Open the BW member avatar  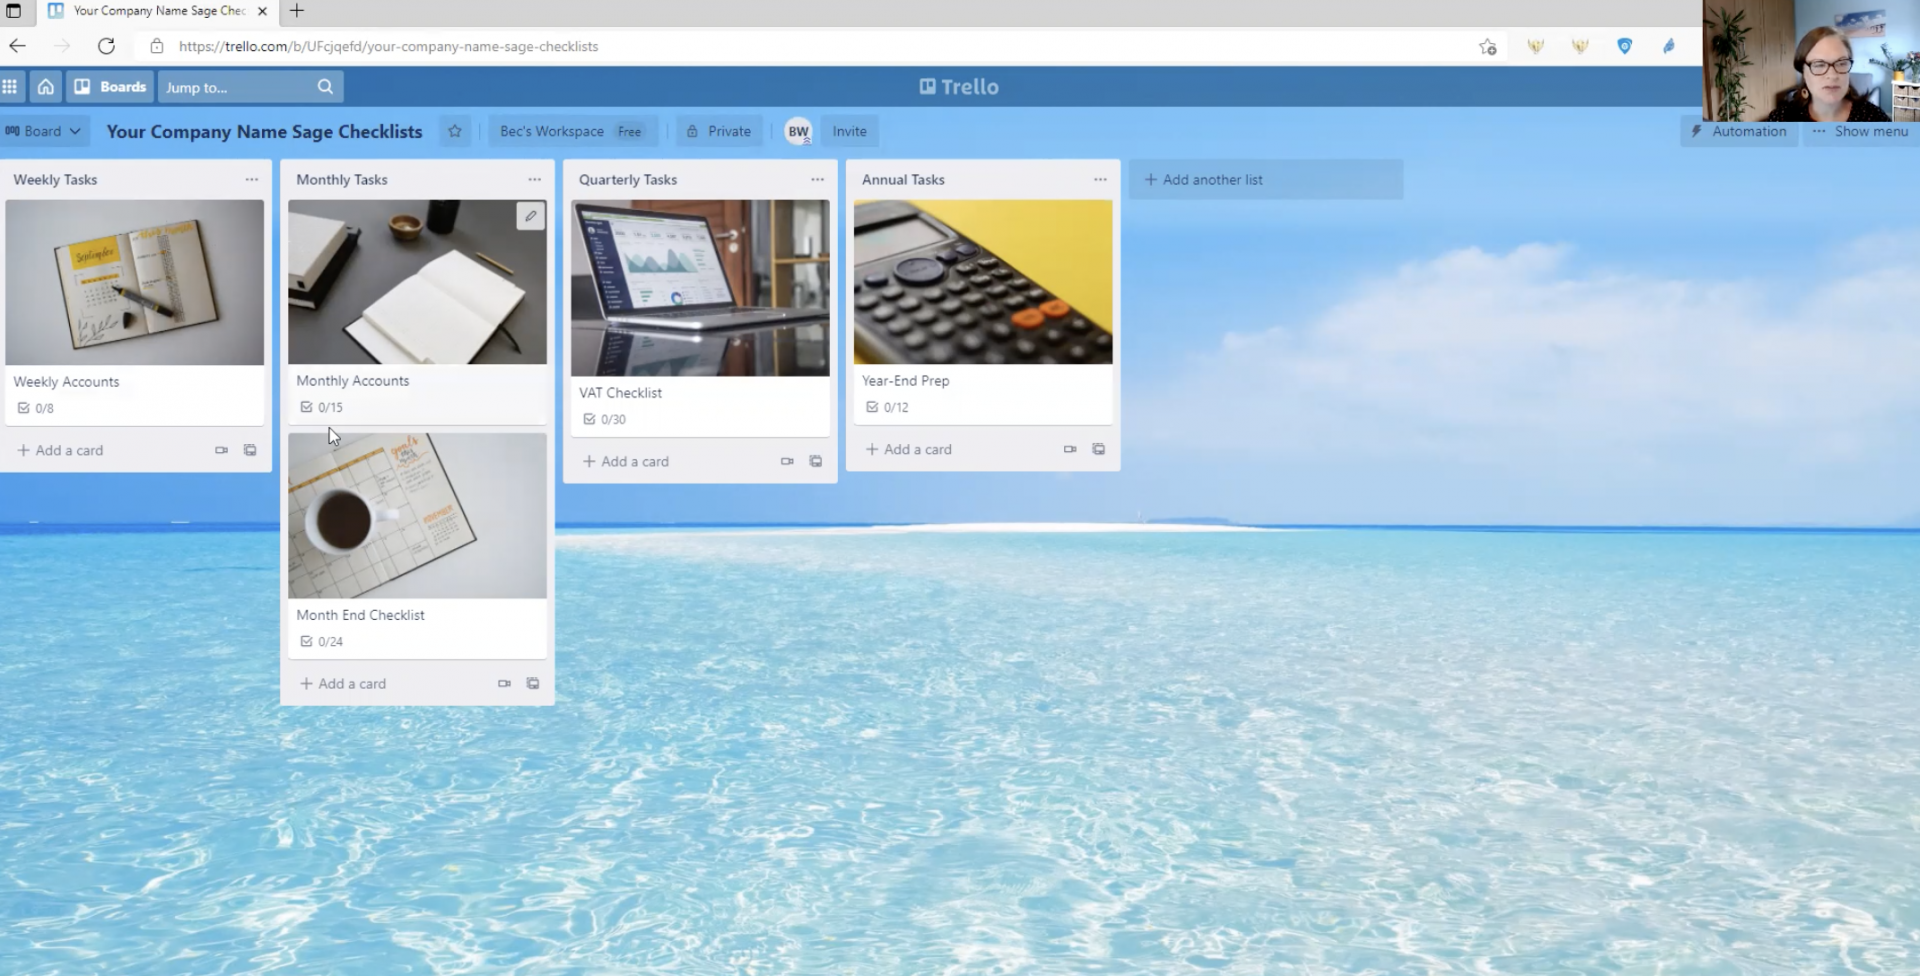(x=798, y=131)
